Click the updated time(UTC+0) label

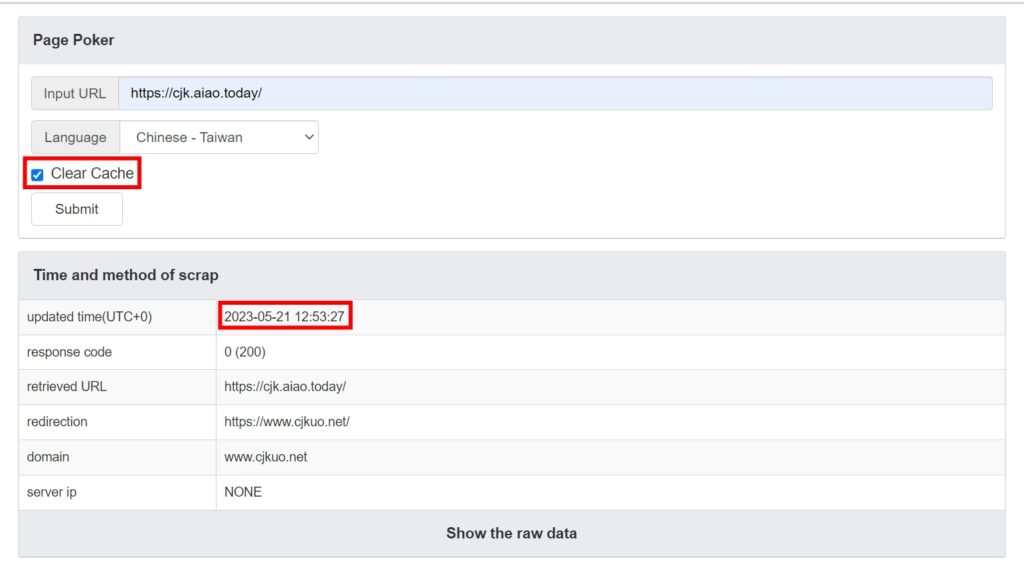tap(89, 317)
